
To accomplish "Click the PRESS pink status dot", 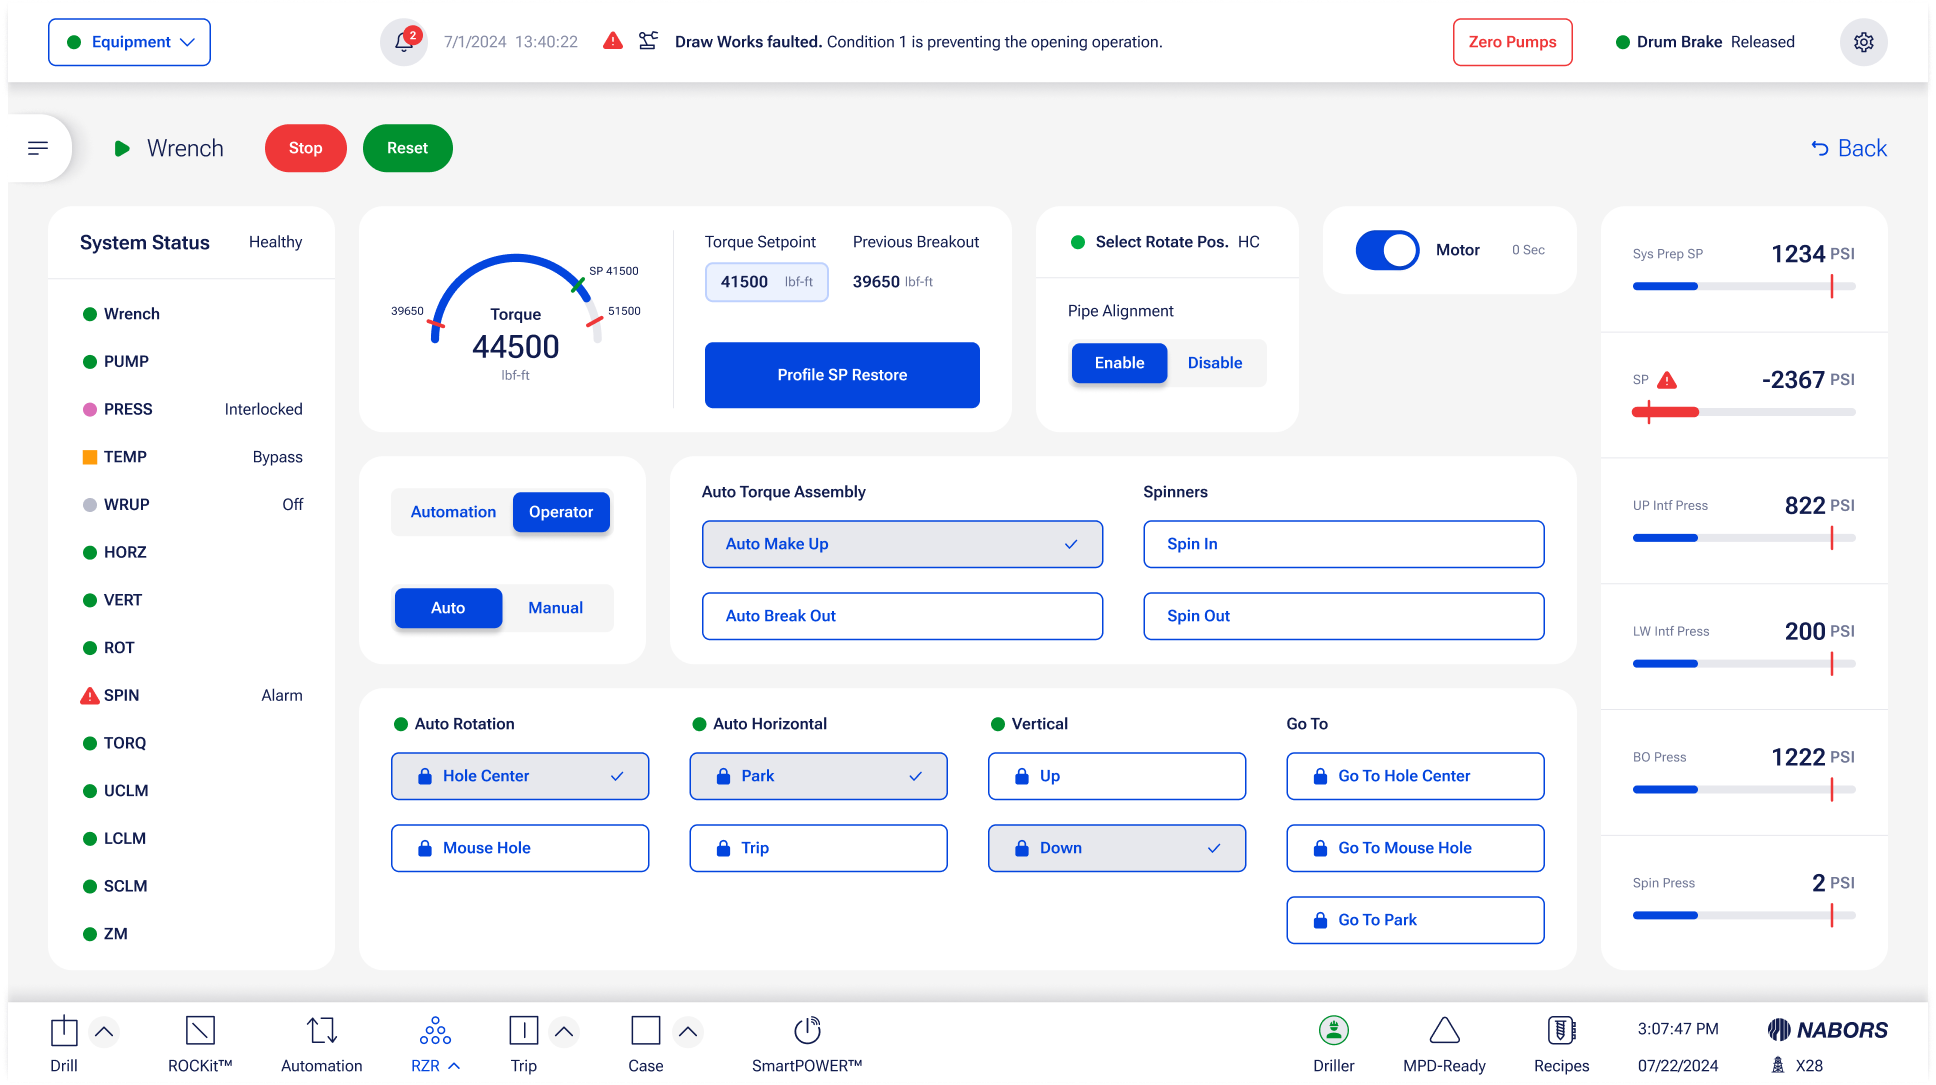I will tap(90, 409).
